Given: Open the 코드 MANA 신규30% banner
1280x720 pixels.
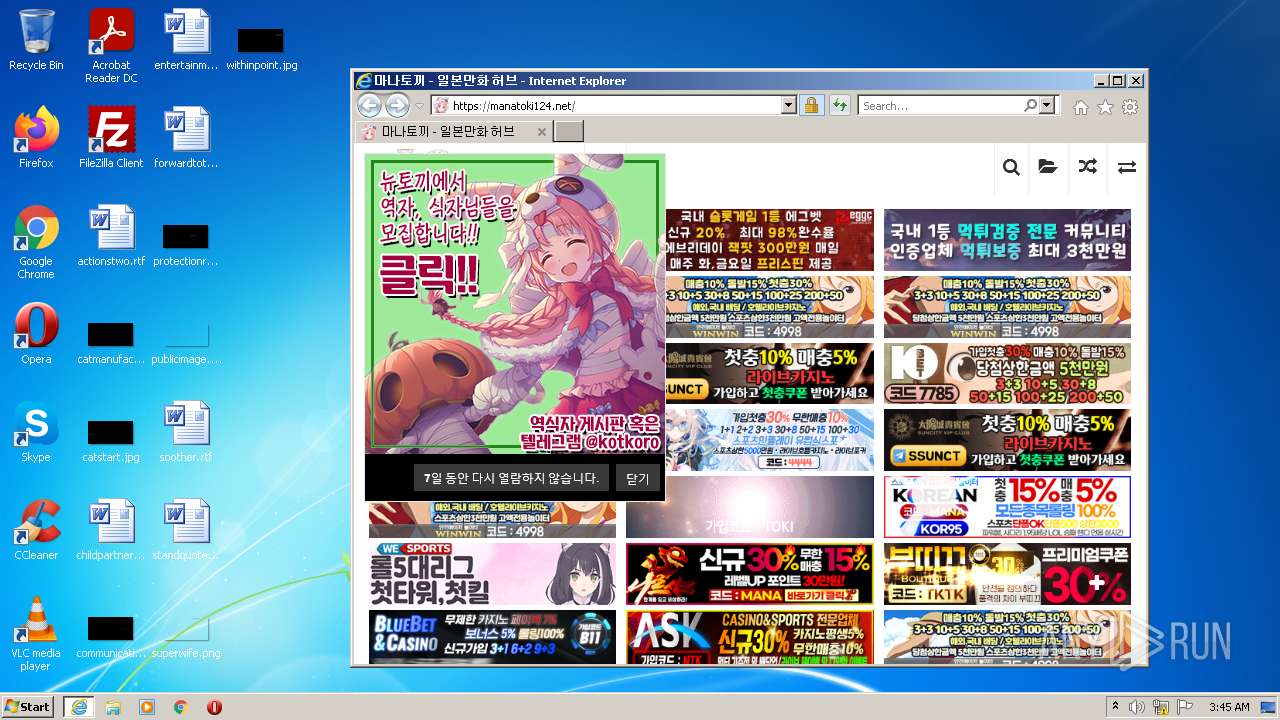Looking at the screenshot, I should [749, 573].
